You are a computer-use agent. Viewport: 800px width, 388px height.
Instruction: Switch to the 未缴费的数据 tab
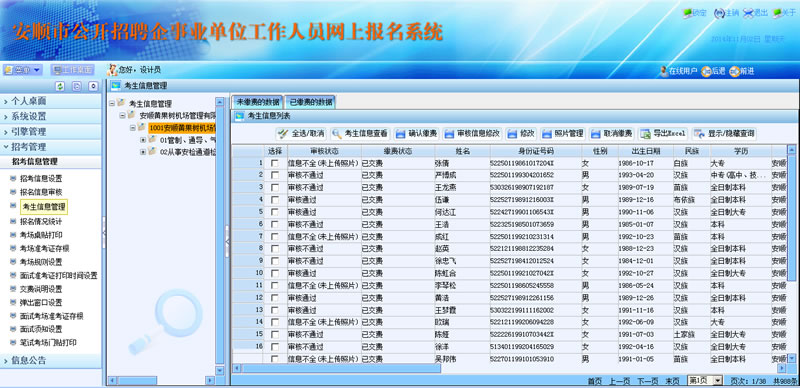tap(258, 102)
